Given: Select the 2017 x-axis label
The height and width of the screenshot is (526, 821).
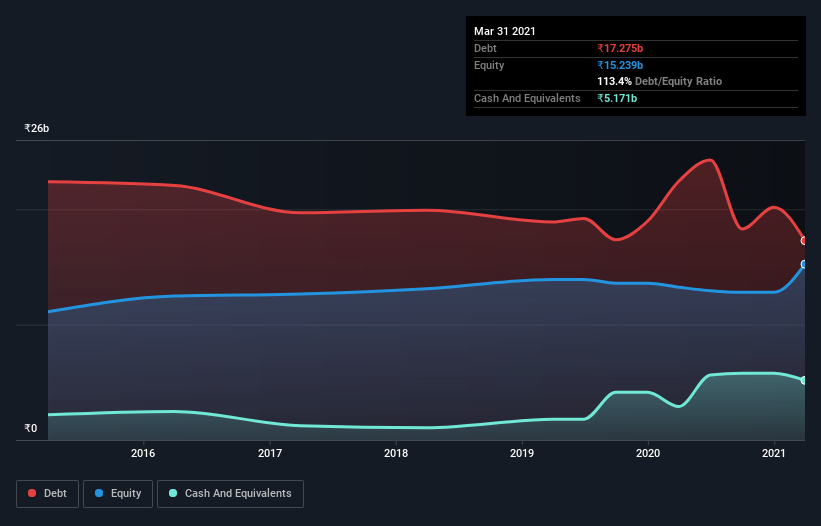Looking at the screenshot, I should pos(270,453).
